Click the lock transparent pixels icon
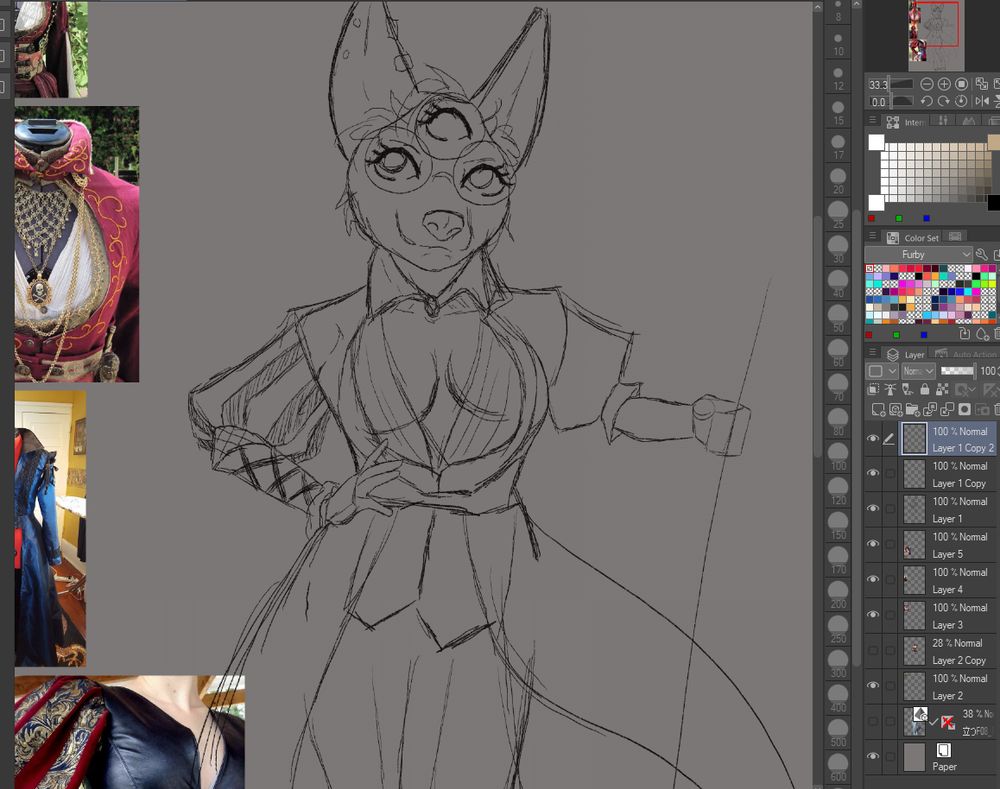Viewport: 1000px width, 789px height. tap(941, 389)
